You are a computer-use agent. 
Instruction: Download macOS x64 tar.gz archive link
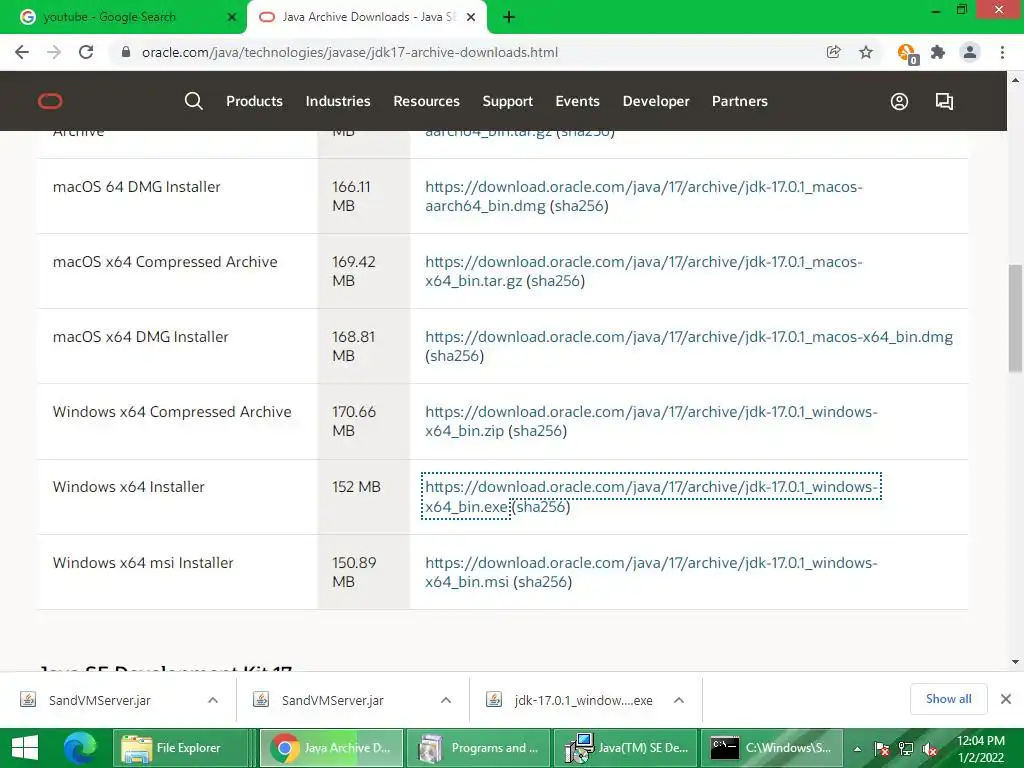[643, 271]
